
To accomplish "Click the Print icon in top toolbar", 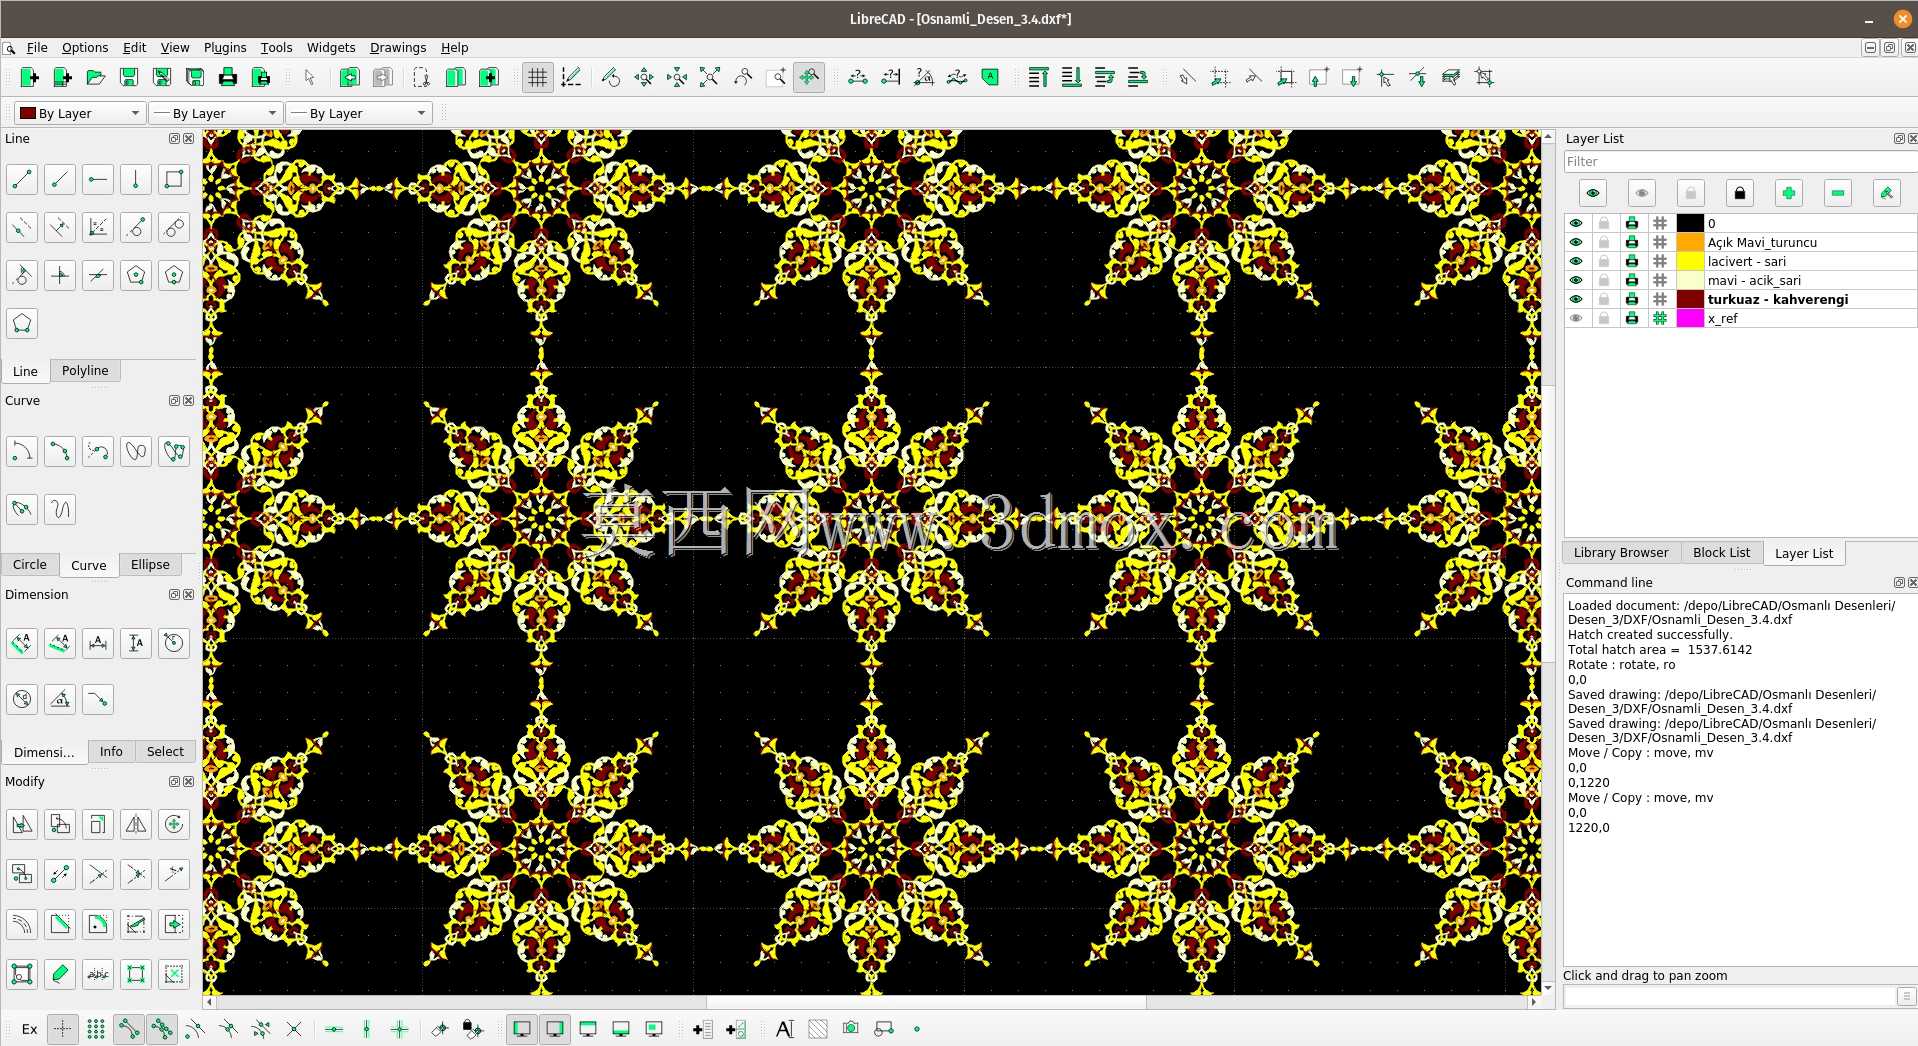I will [x=227, y=77].
